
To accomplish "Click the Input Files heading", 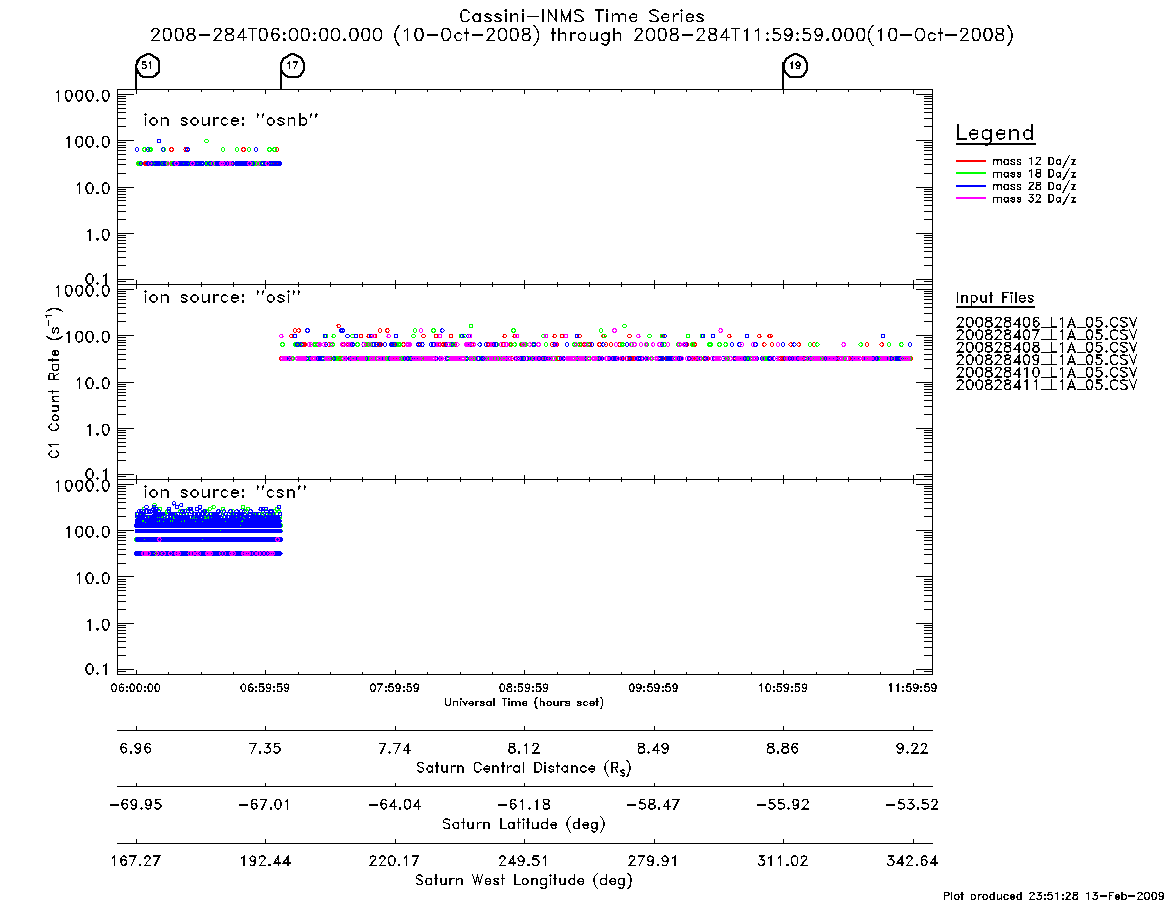I will [995, 298].
